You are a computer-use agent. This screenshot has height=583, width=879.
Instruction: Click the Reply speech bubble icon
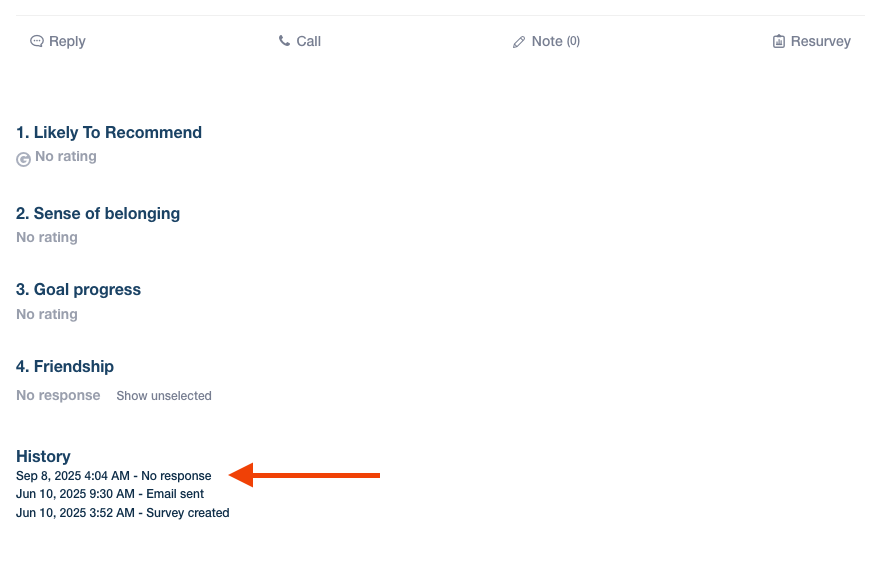tap(37, 42)
